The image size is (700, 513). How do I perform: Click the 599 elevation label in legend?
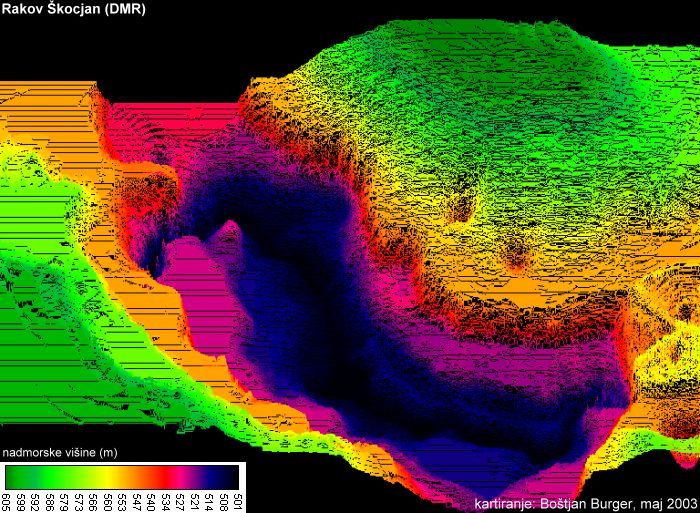point(20,501)
